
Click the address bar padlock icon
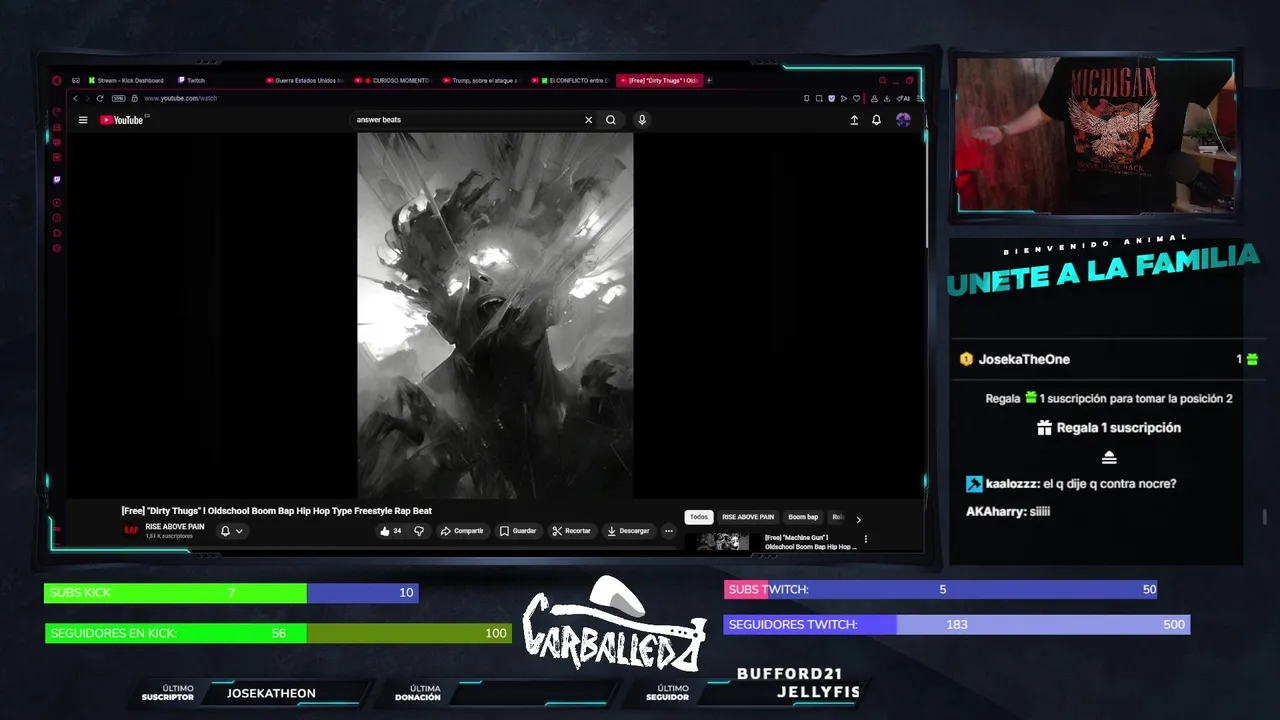coord(134,98)
